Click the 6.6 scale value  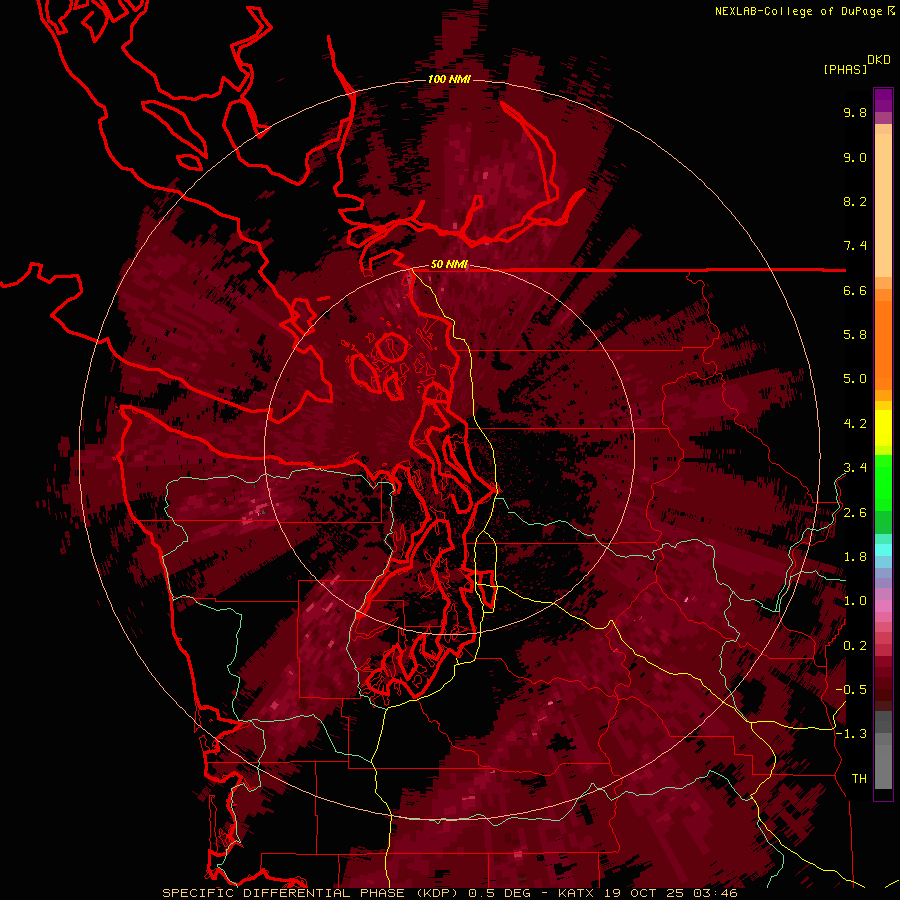[x=855, y=290]
